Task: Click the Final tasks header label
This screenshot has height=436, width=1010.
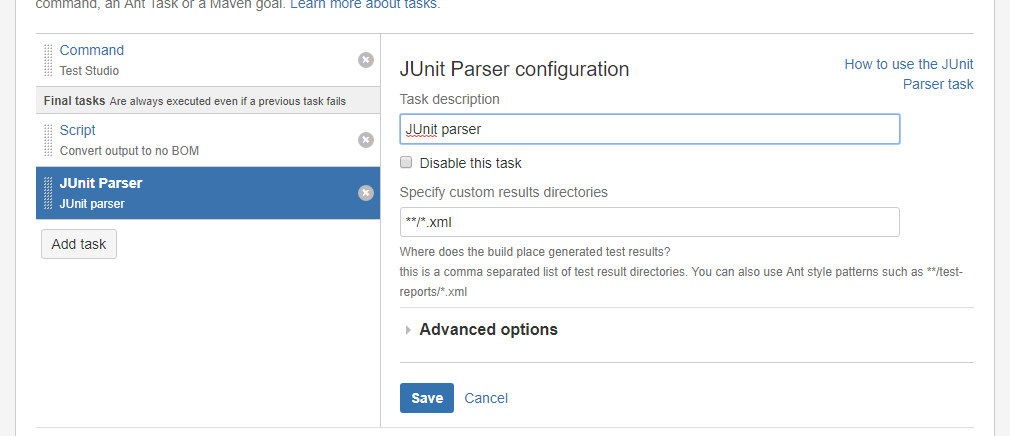Action: 74,101
